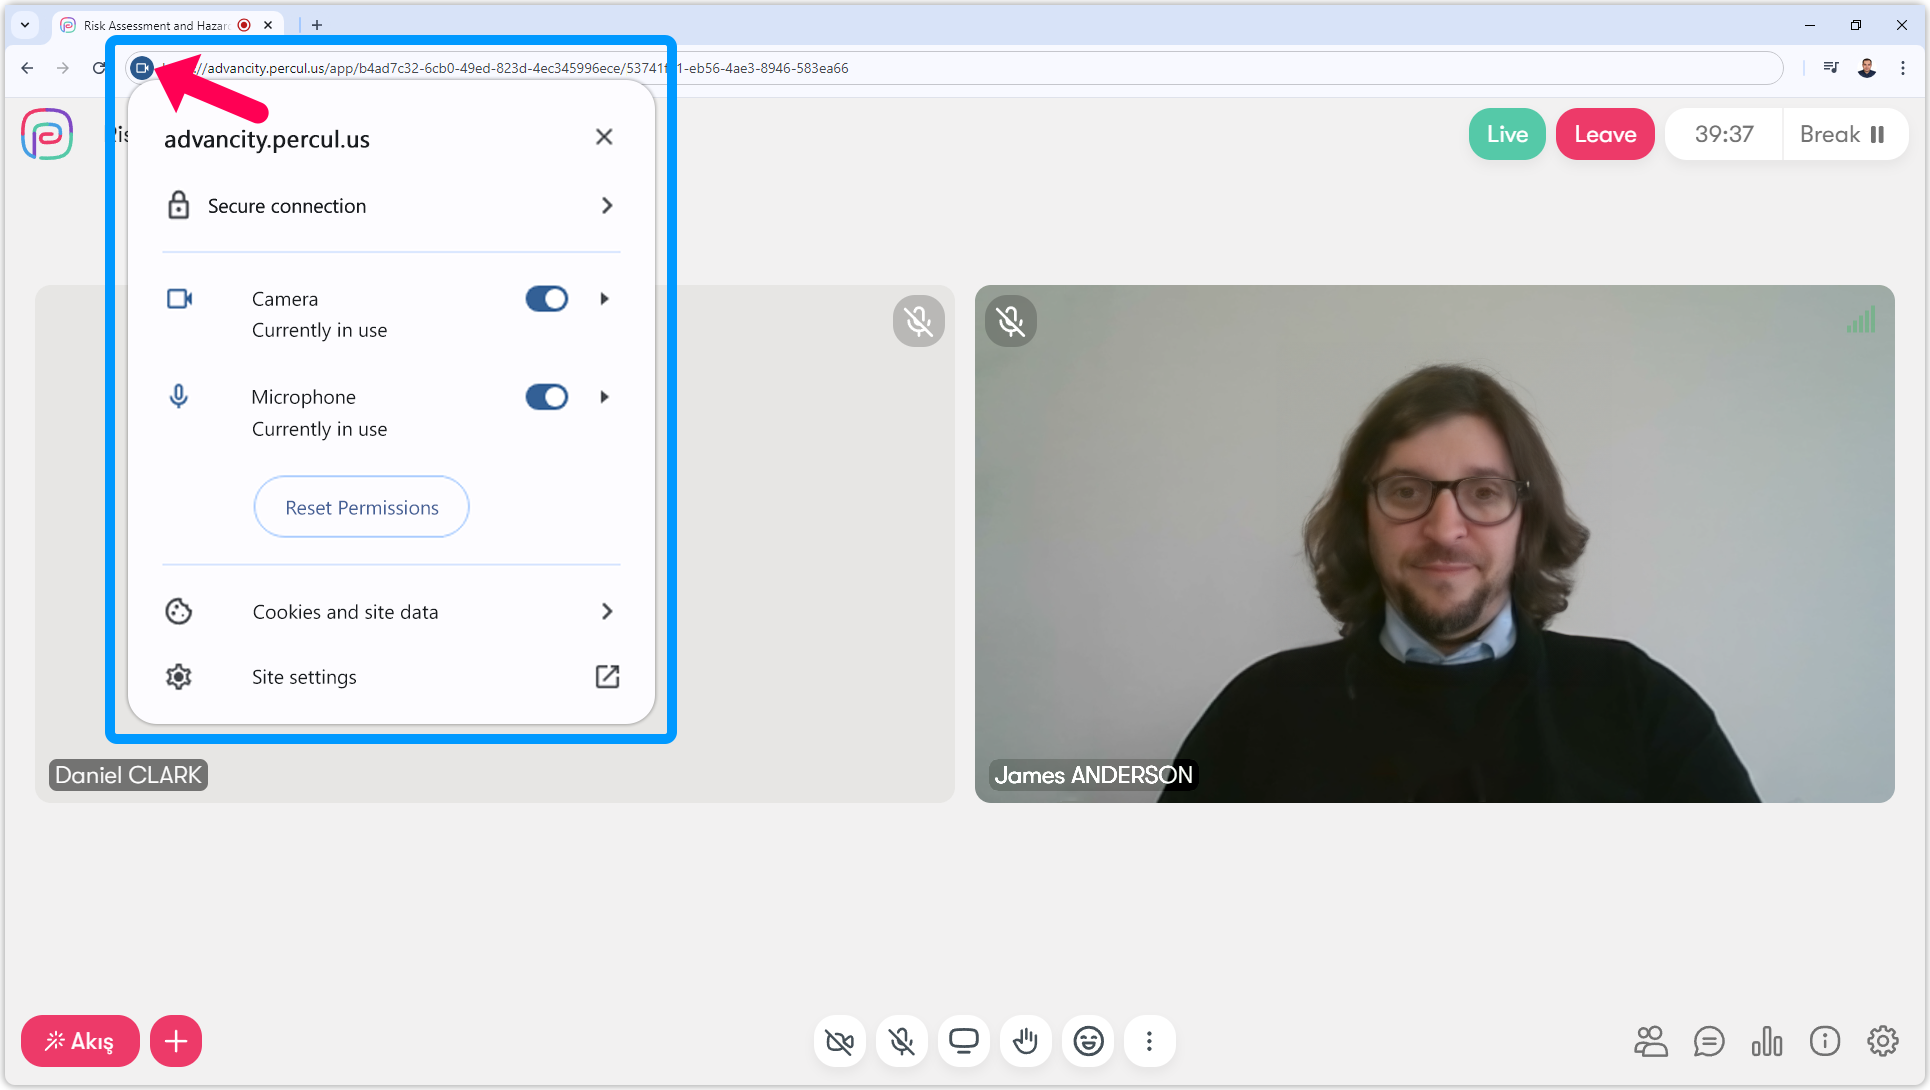
Task: Open polls bar chart icon
Action: pos(1766,1041)
